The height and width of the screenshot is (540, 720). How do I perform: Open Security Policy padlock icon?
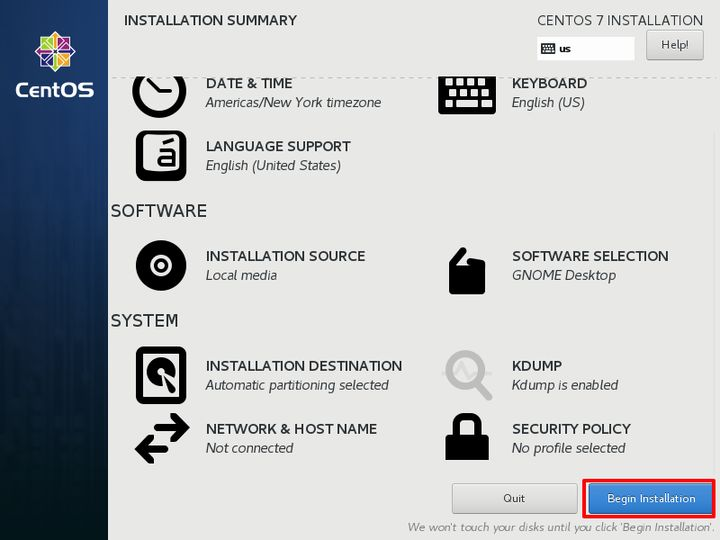pyautogui.click(x=467, y=437)
